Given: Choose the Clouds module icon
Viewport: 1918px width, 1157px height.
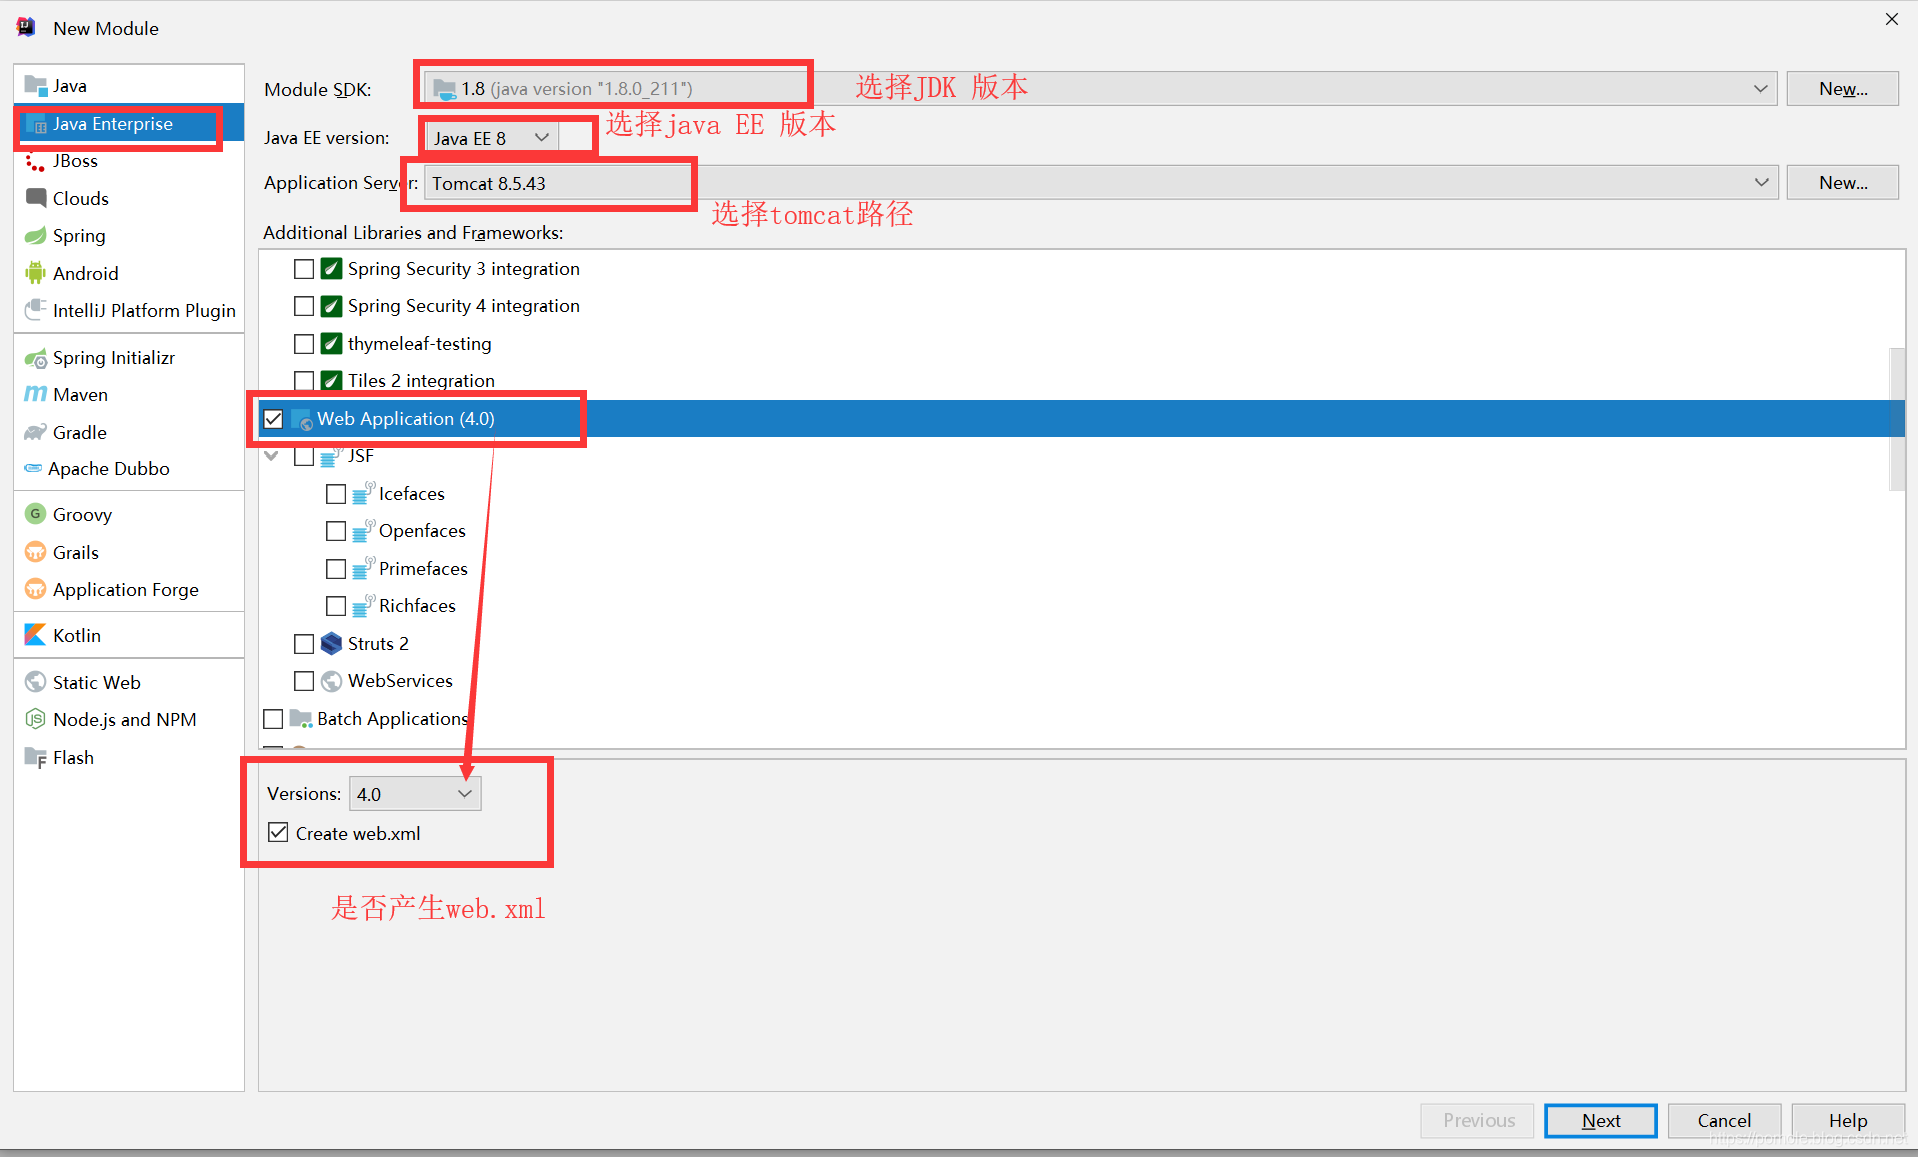Looking at the screenshot, I should pyautogui.click(x=36, y=198).
